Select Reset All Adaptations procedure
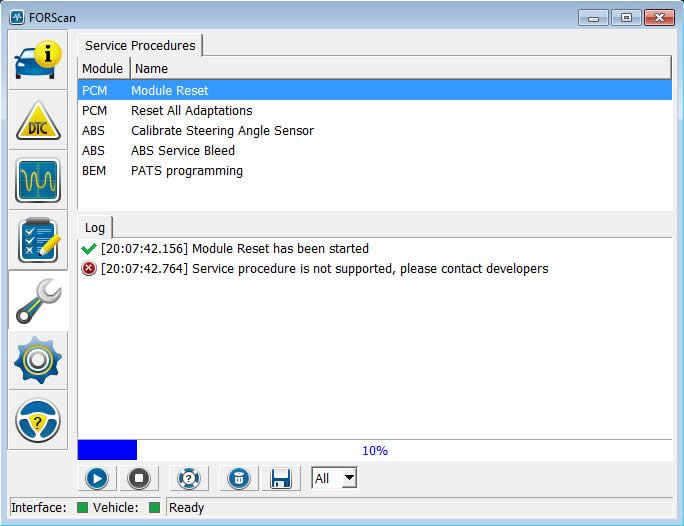The height and width of the screenshot is (526, 684). [191, 110]
